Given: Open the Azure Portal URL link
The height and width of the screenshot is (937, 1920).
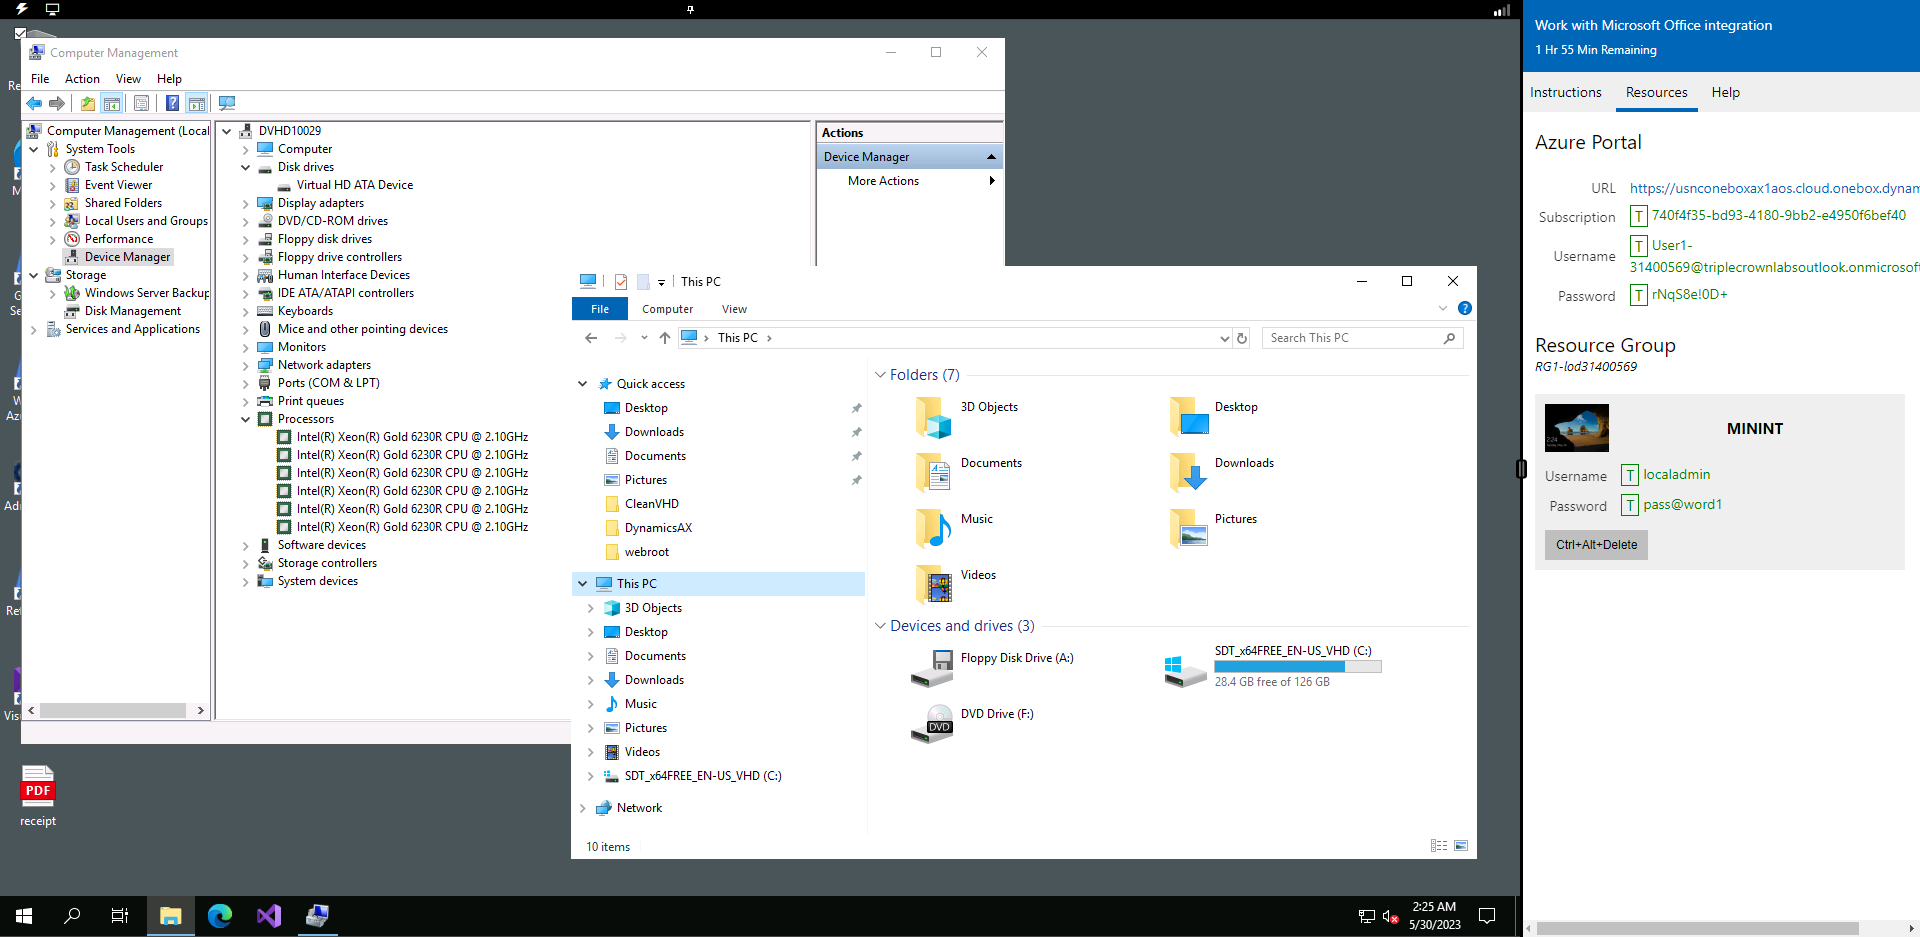Looking at the screenshot, I should click(x=1774, y=188).
